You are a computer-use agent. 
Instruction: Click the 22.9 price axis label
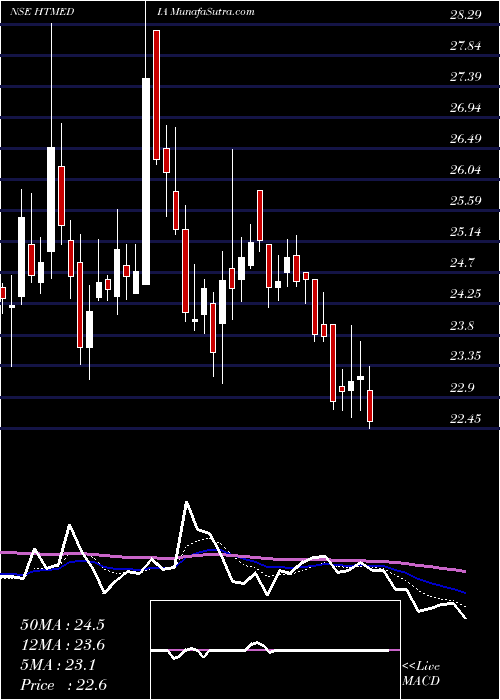coord(462,387)
